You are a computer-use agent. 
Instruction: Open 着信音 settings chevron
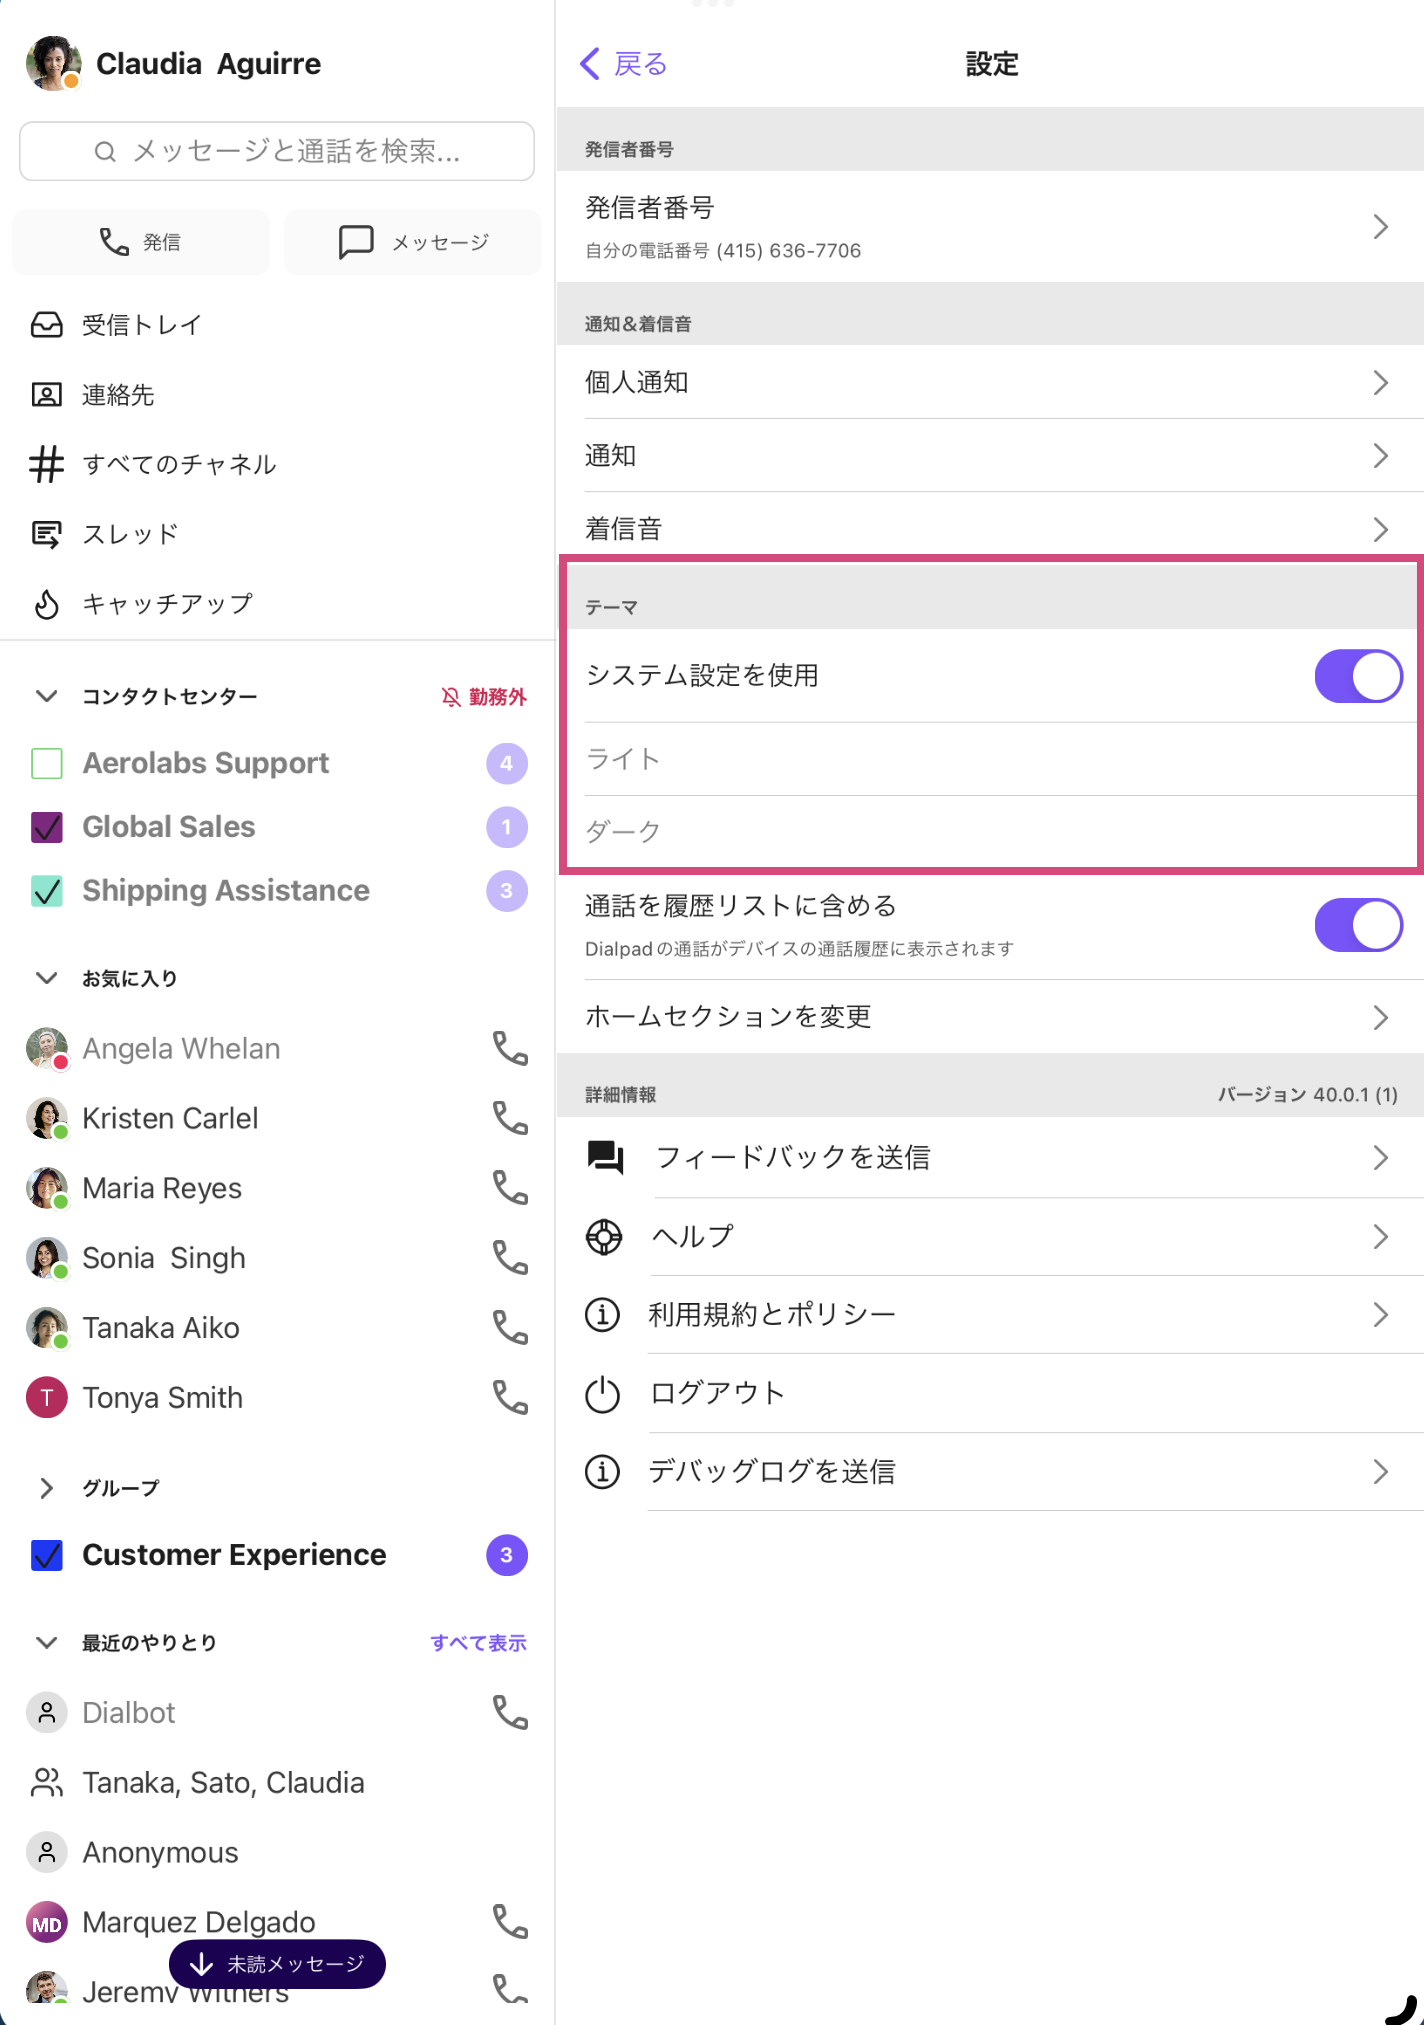point(1381,529)
